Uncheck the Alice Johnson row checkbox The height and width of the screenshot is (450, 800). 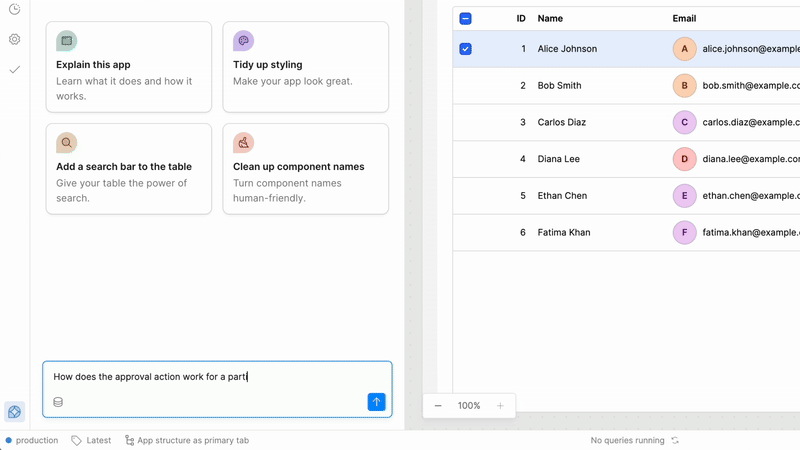click(x=465, y=49)
